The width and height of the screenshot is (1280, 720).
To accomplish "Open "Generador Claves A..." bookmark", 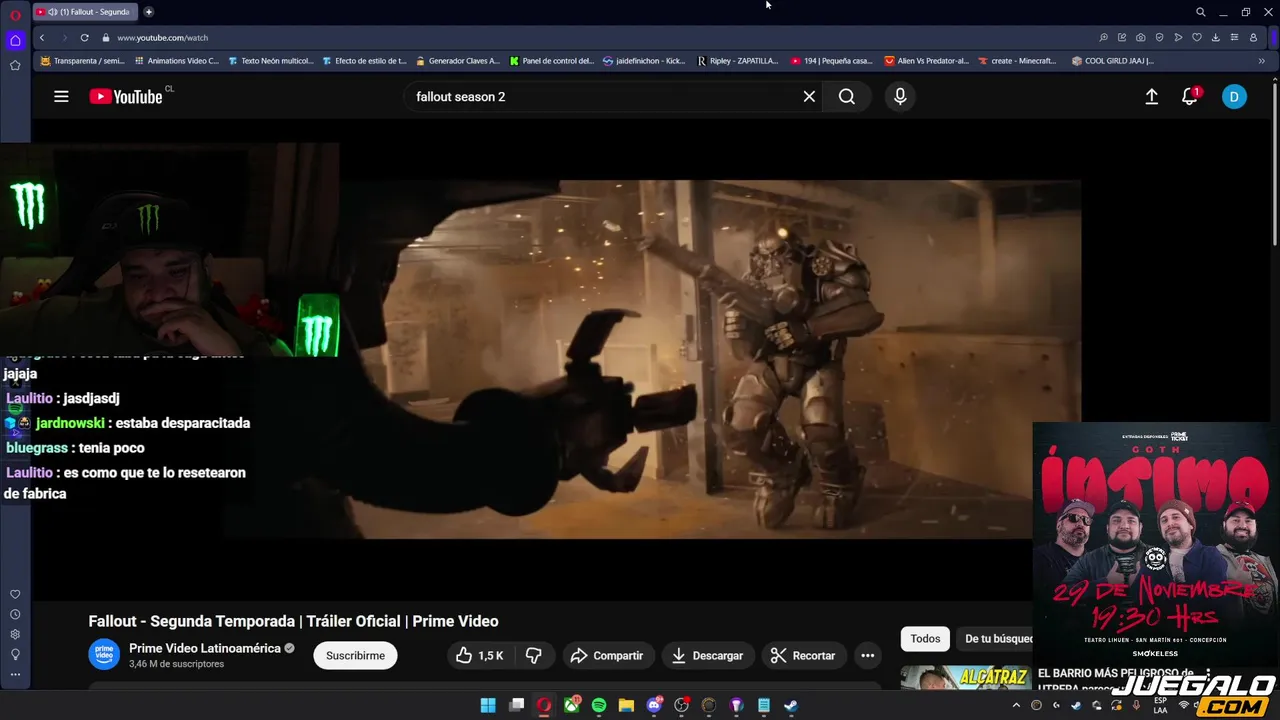I will (x=457, y=61).
